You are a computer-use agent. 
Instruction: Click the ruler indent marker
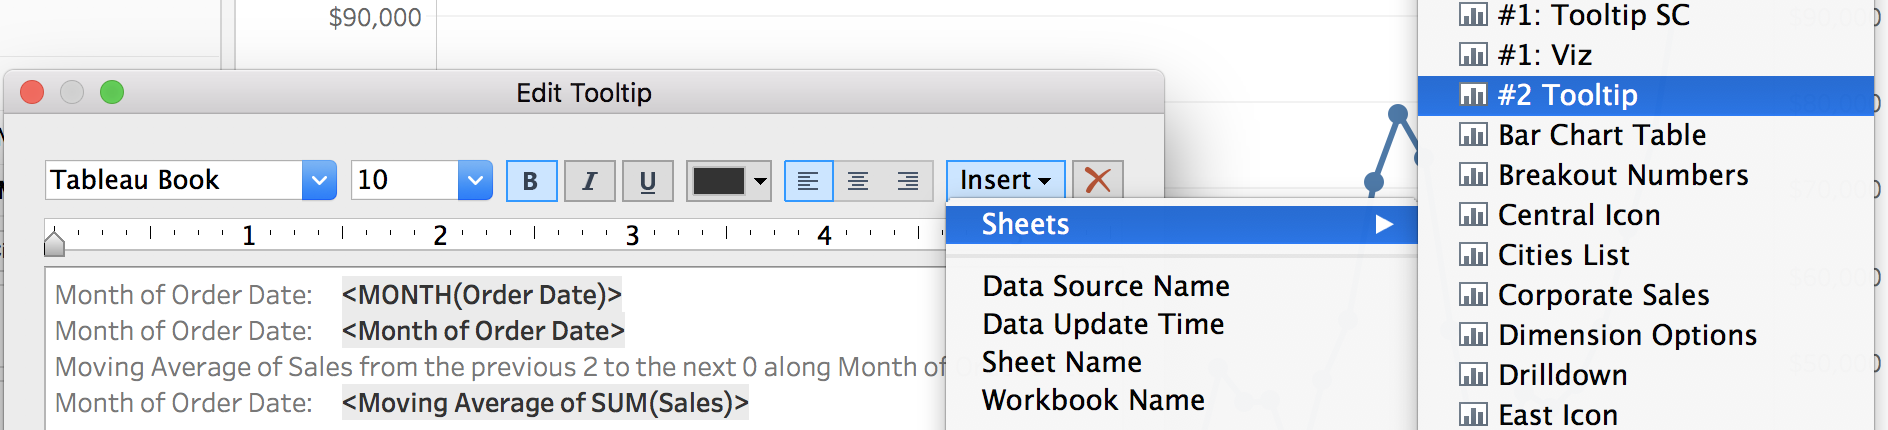pyautogui.click(x=55, y=242)
